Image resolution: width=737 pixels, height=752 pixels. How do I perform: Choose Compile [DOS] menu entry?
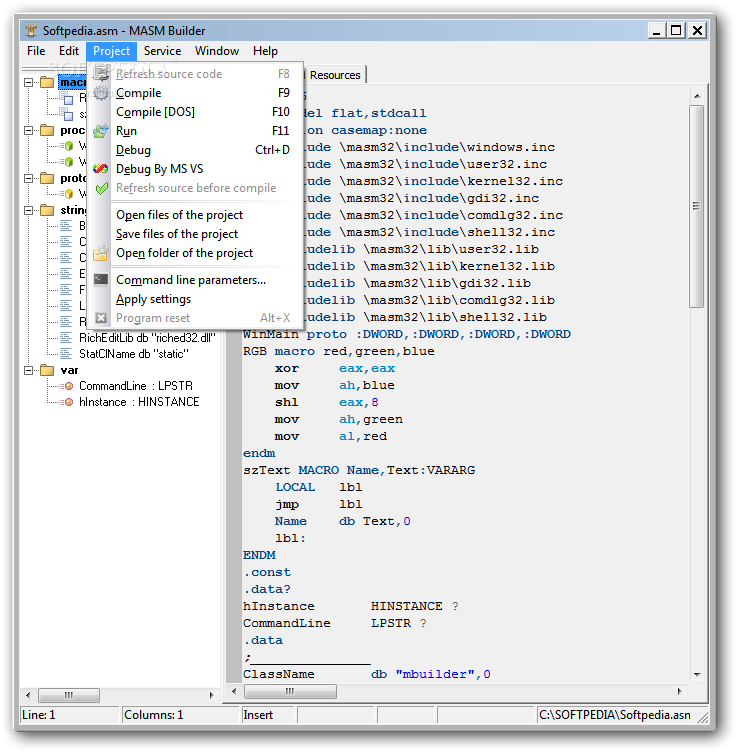pyautogui.click(x=196, y=112)
